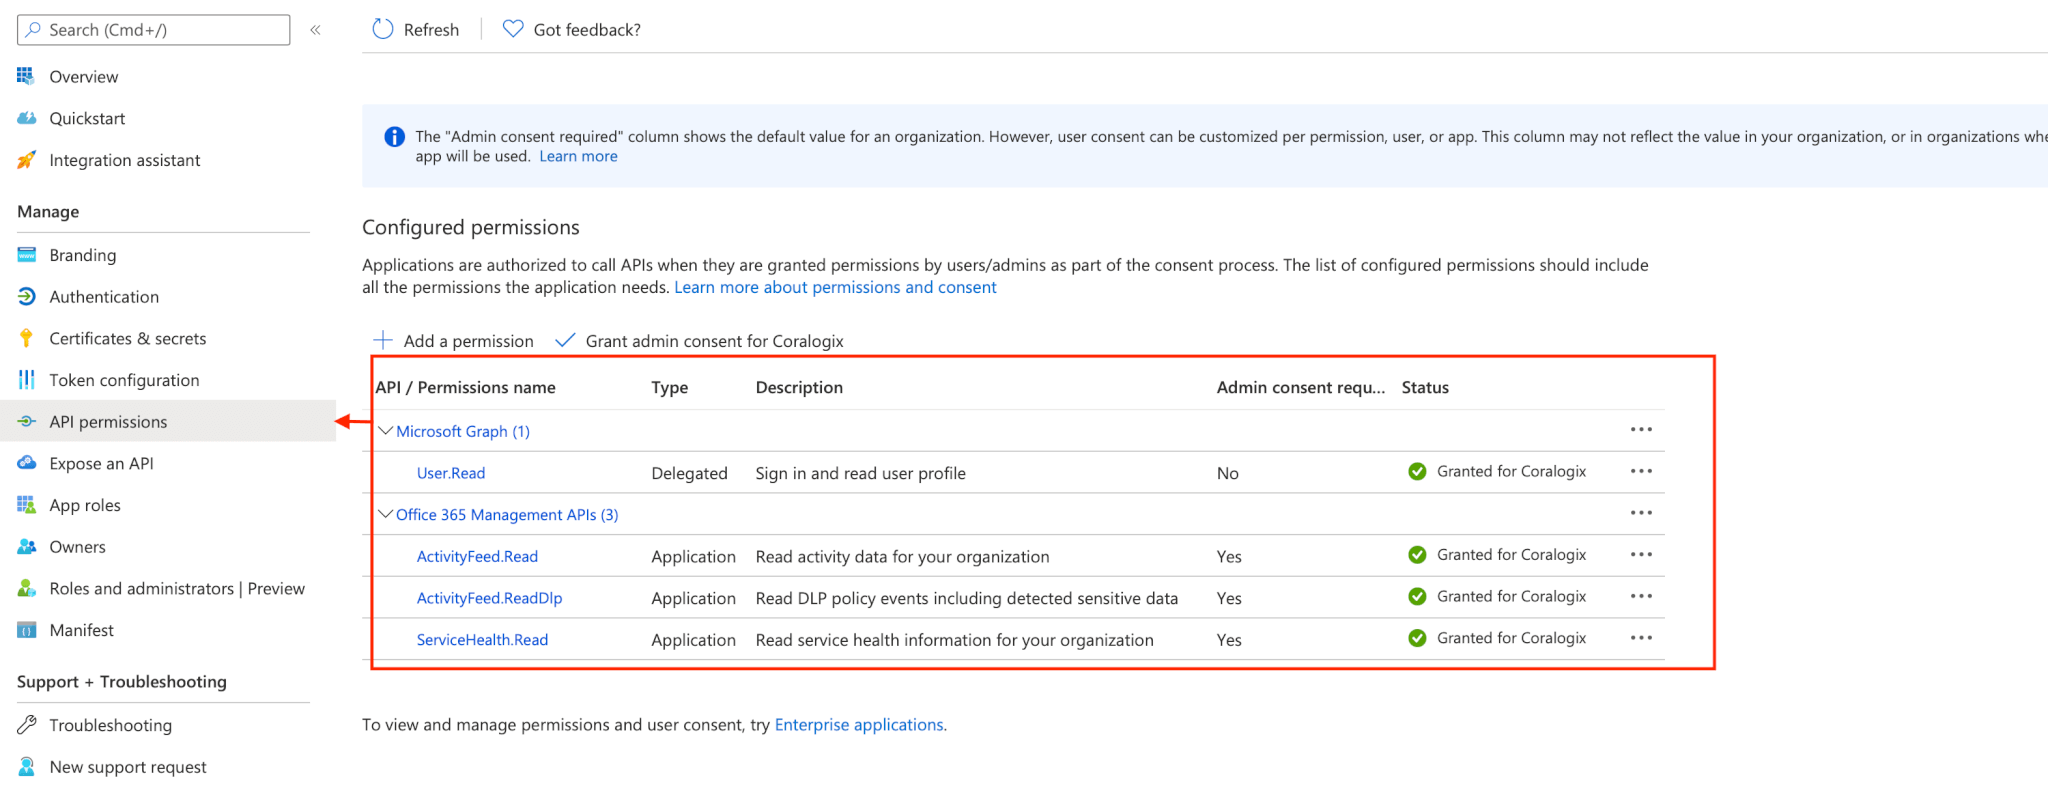Open Learn more link in info banner
2048x810 pixels.
coord(578,157)
